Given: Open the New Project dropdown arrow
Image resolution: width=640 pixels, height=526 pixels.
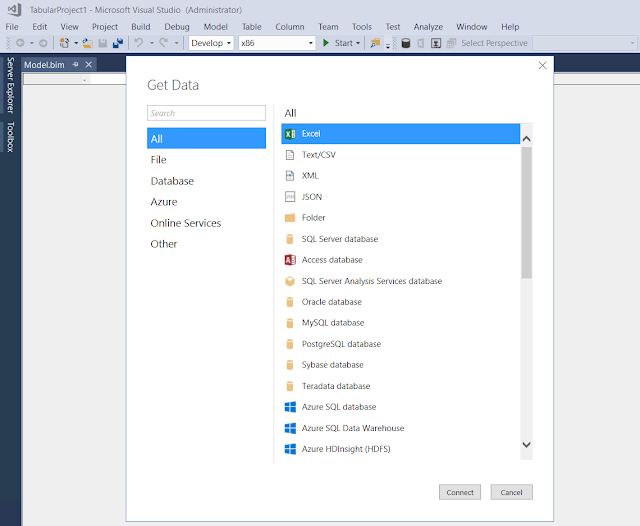Looking at the screenshot, I should [x=76, y=43].
